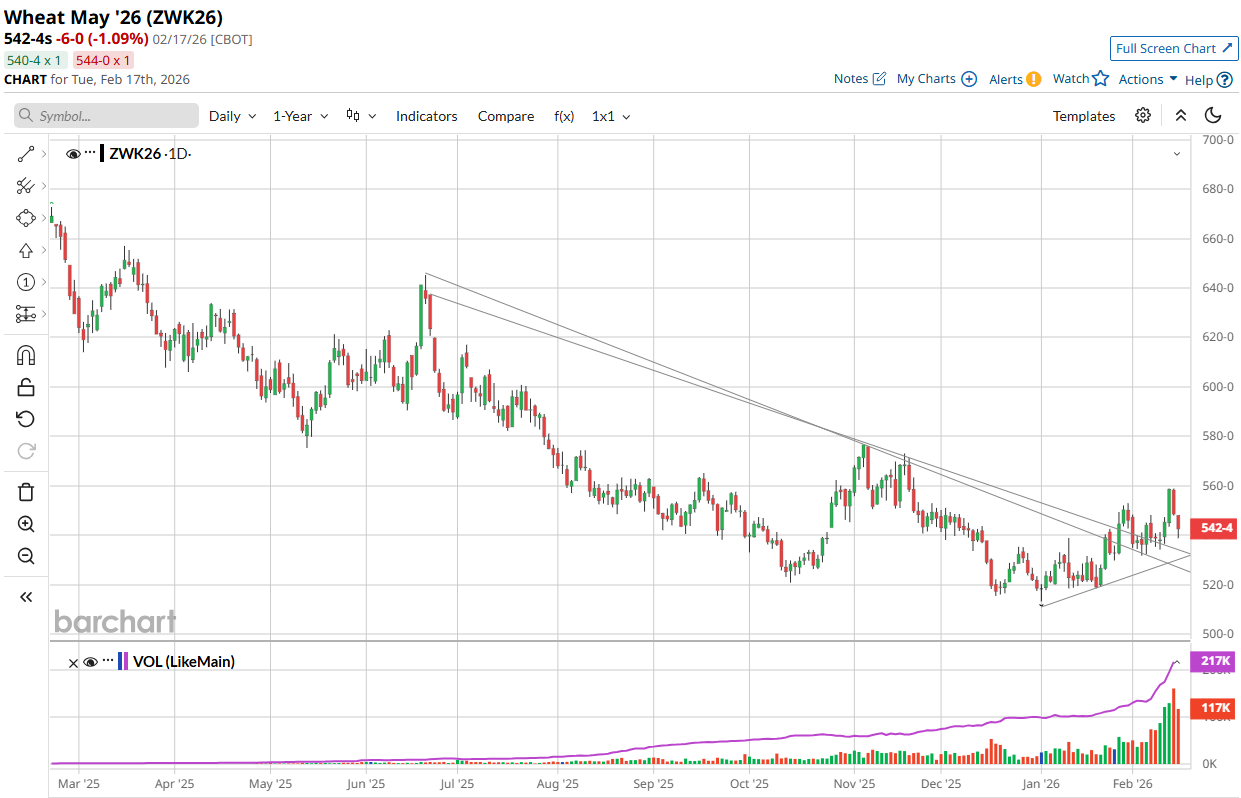The height and width of the screenshot is (798, 1241).
Task: Click the Full Screen Chart button
Action: pos(1174,48)
